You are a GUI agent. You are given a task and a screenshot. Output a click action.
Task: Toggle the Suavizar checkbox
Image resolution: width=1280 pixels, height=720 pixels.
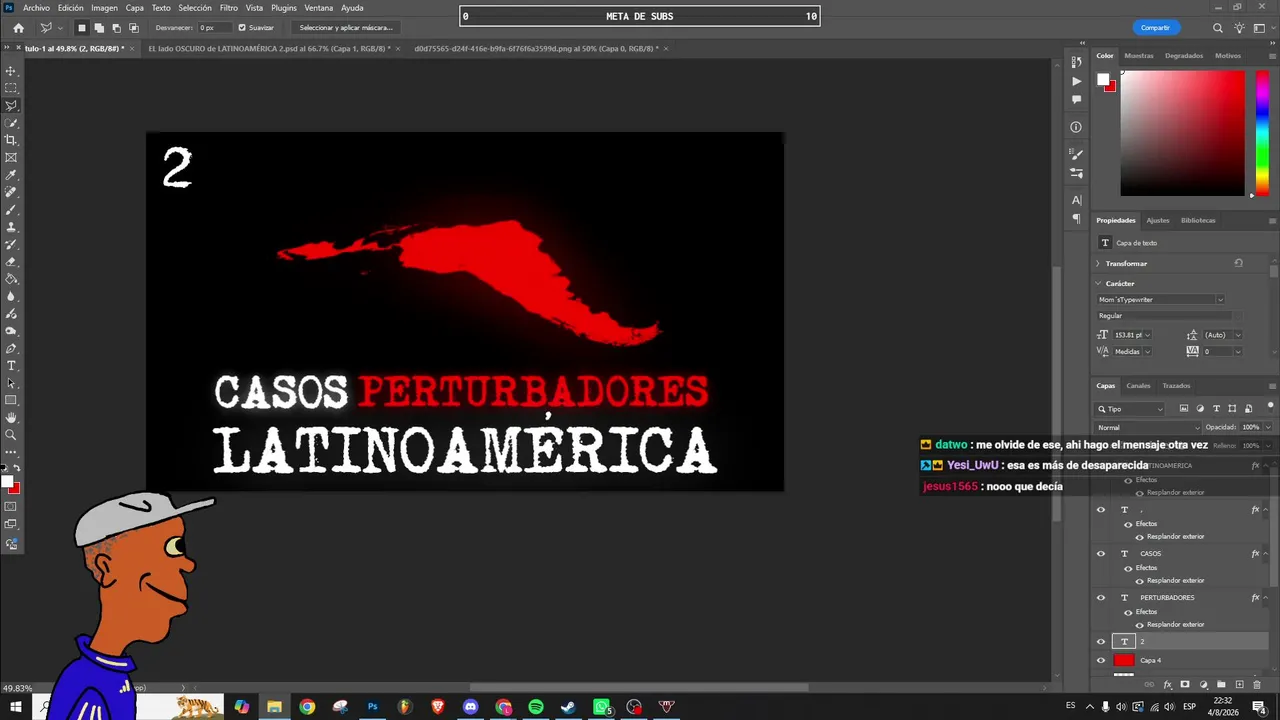(242, 28)
